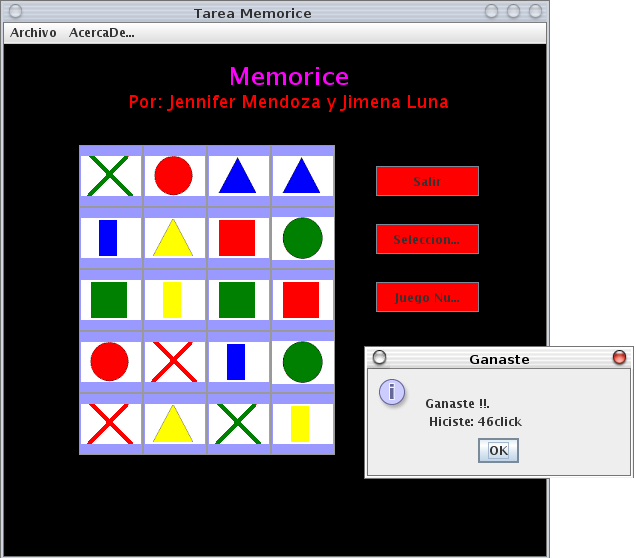This screenshot has width=636, height=558.
Task: Open the Archivo menu
Action: [x=33, y=32]
